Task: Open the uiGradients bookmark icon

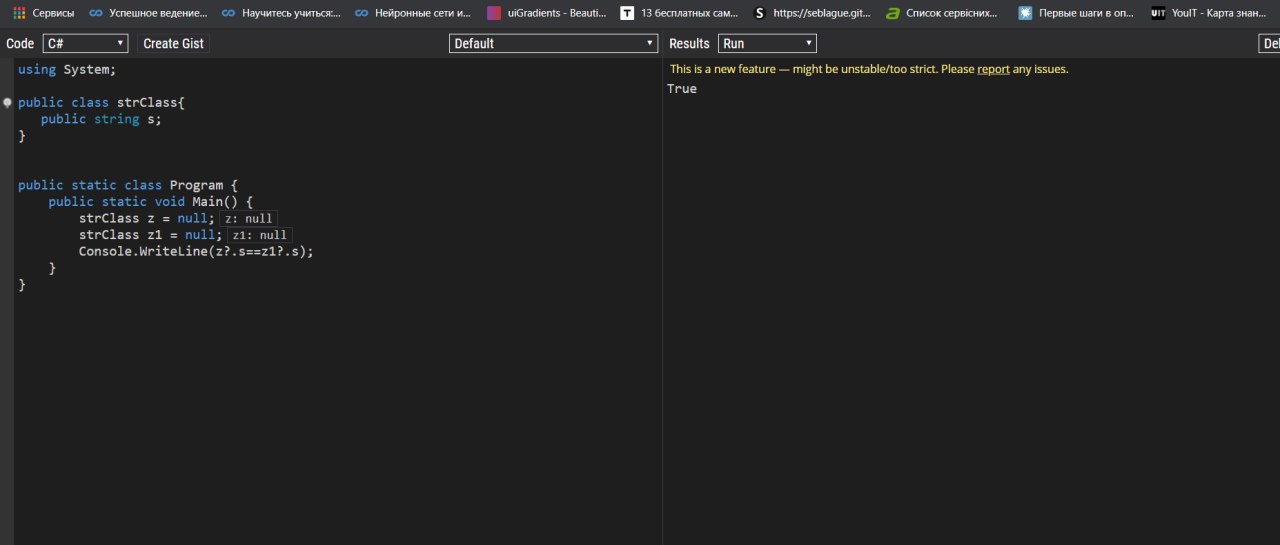Action: click(494, 13)
